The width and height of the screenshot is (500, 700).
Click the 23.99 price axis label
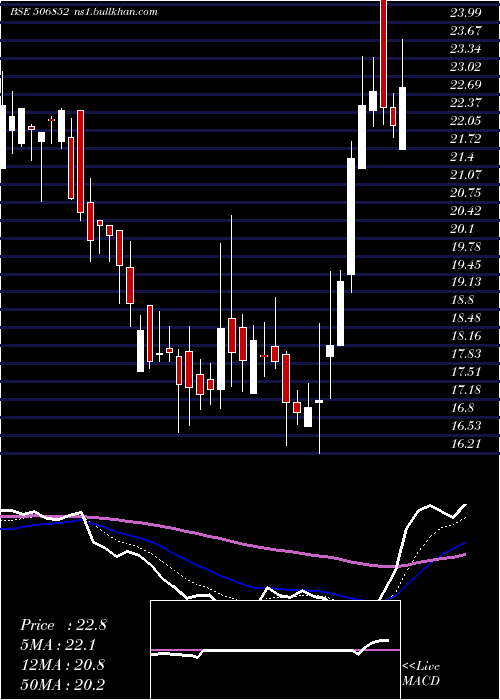[x=466, y=13]
